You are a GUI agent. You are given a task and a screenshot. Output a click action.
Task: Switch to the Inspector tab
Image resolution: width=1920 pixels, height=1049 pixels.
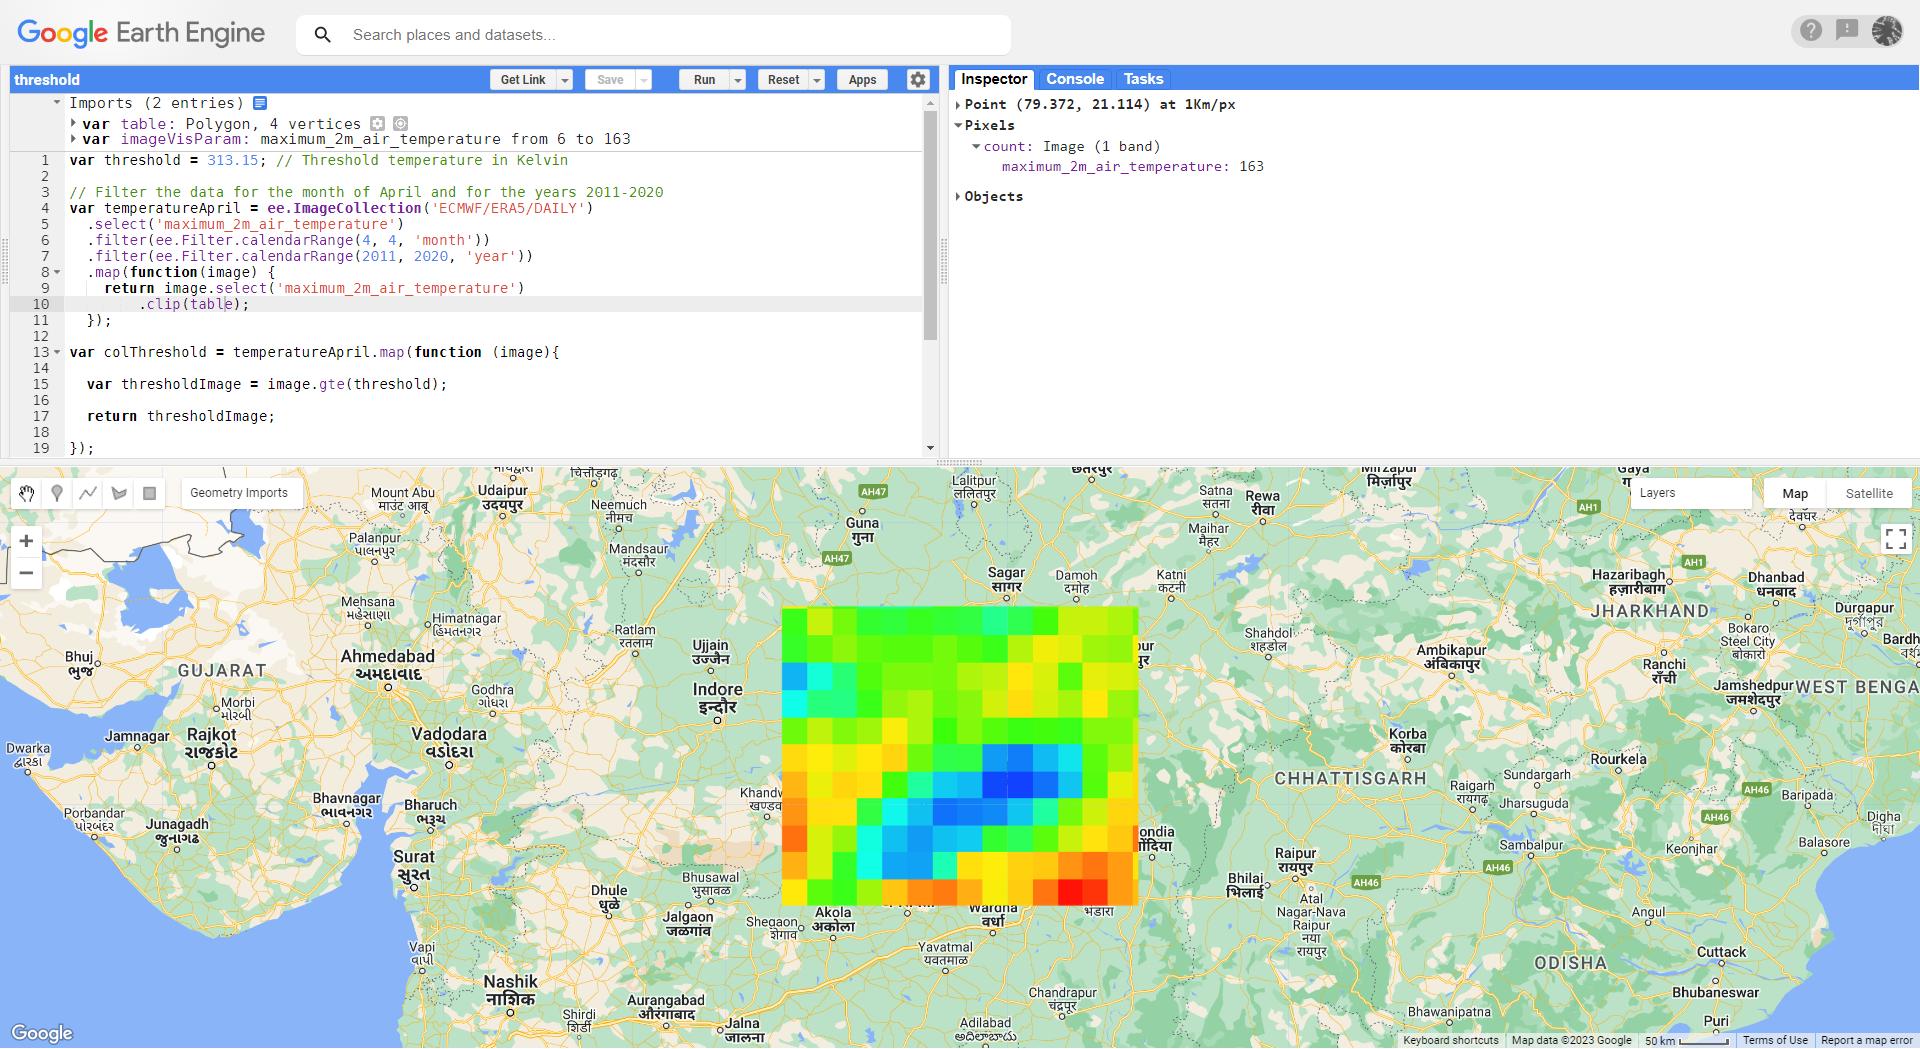pos(993,79)
